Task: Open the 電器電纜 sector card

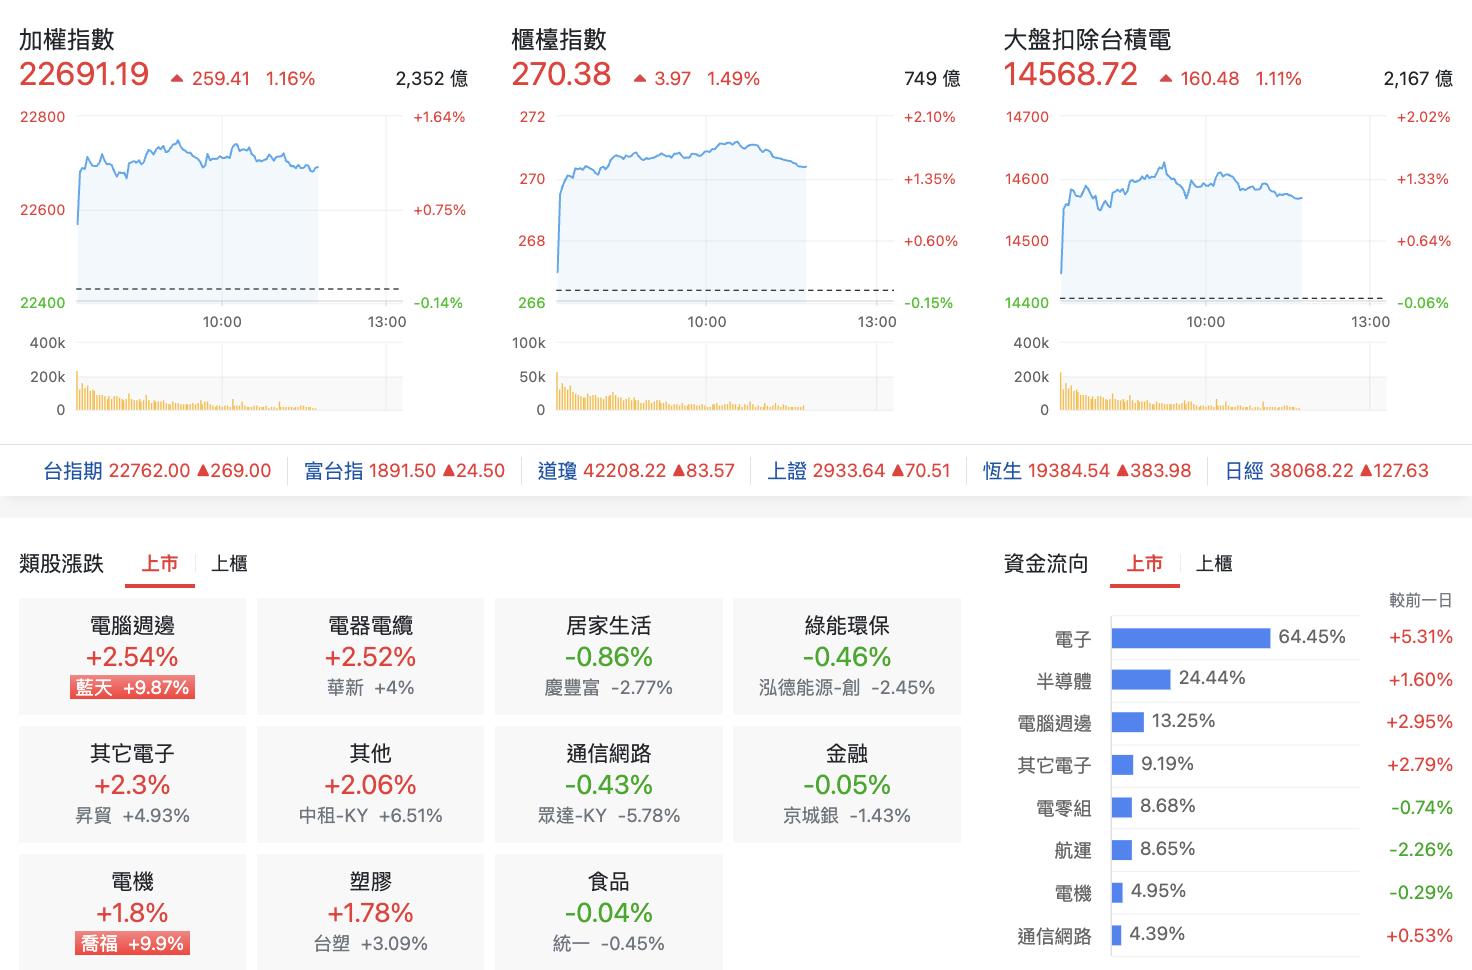Action: 370,656
